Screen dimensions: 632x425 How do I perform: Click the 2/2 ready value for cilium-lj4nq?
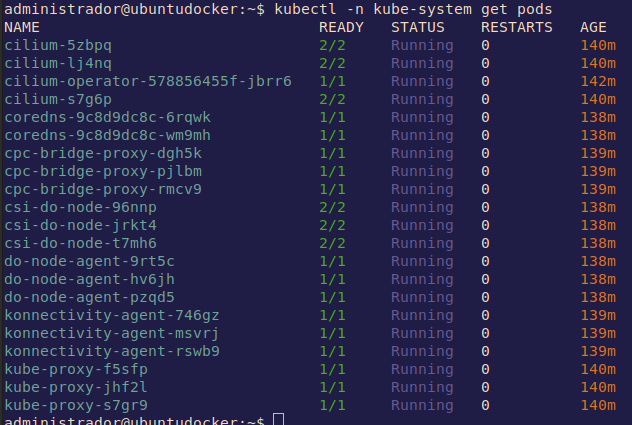[x=332, y=63]
